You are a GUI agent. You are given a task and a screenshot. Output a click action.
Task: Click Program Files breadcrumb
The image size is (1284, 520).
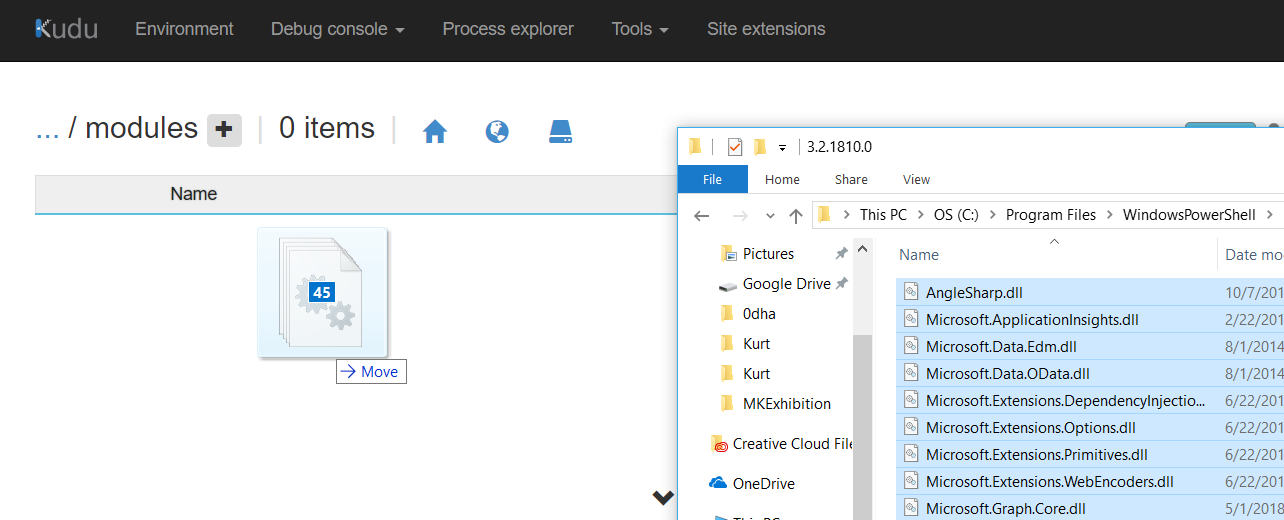[x=1051, y=215]
